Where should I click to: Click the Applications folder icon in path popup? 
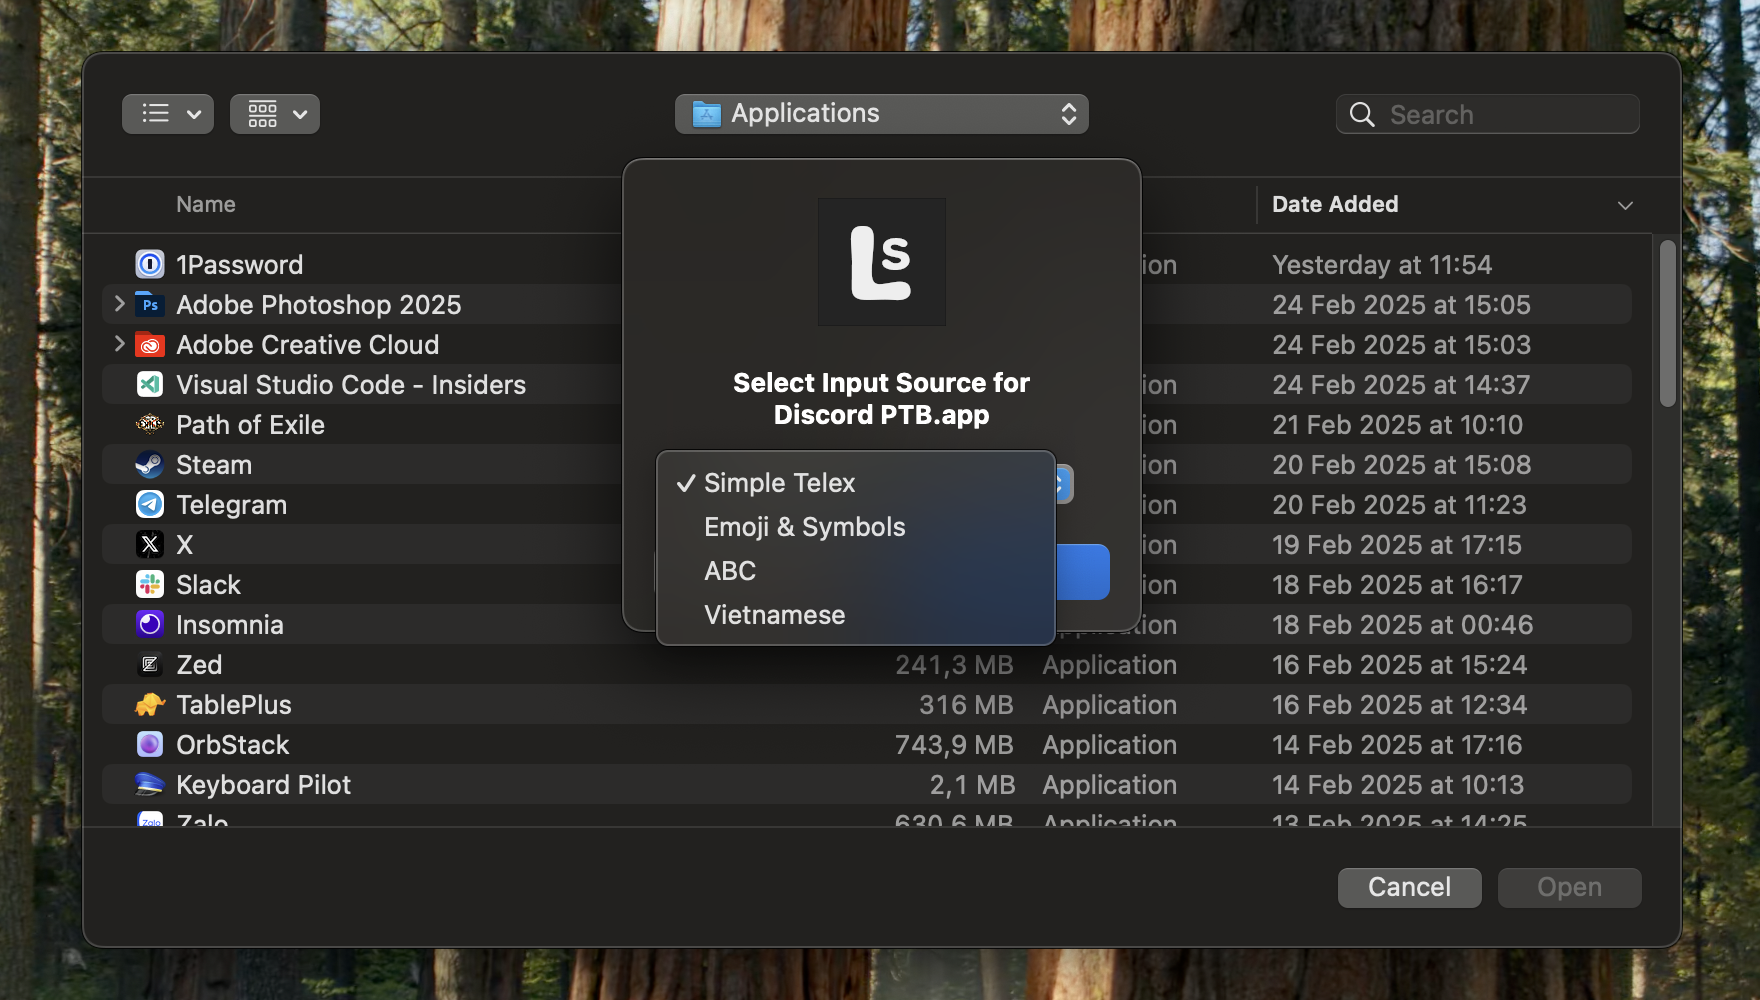point(707,114)
